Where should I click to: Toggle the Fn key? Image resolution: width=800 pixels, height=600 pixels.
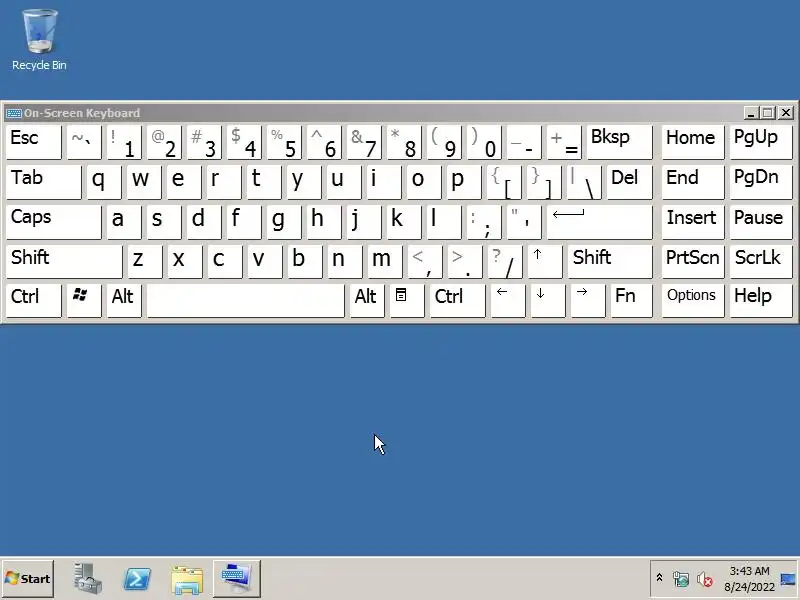(631, 301)
